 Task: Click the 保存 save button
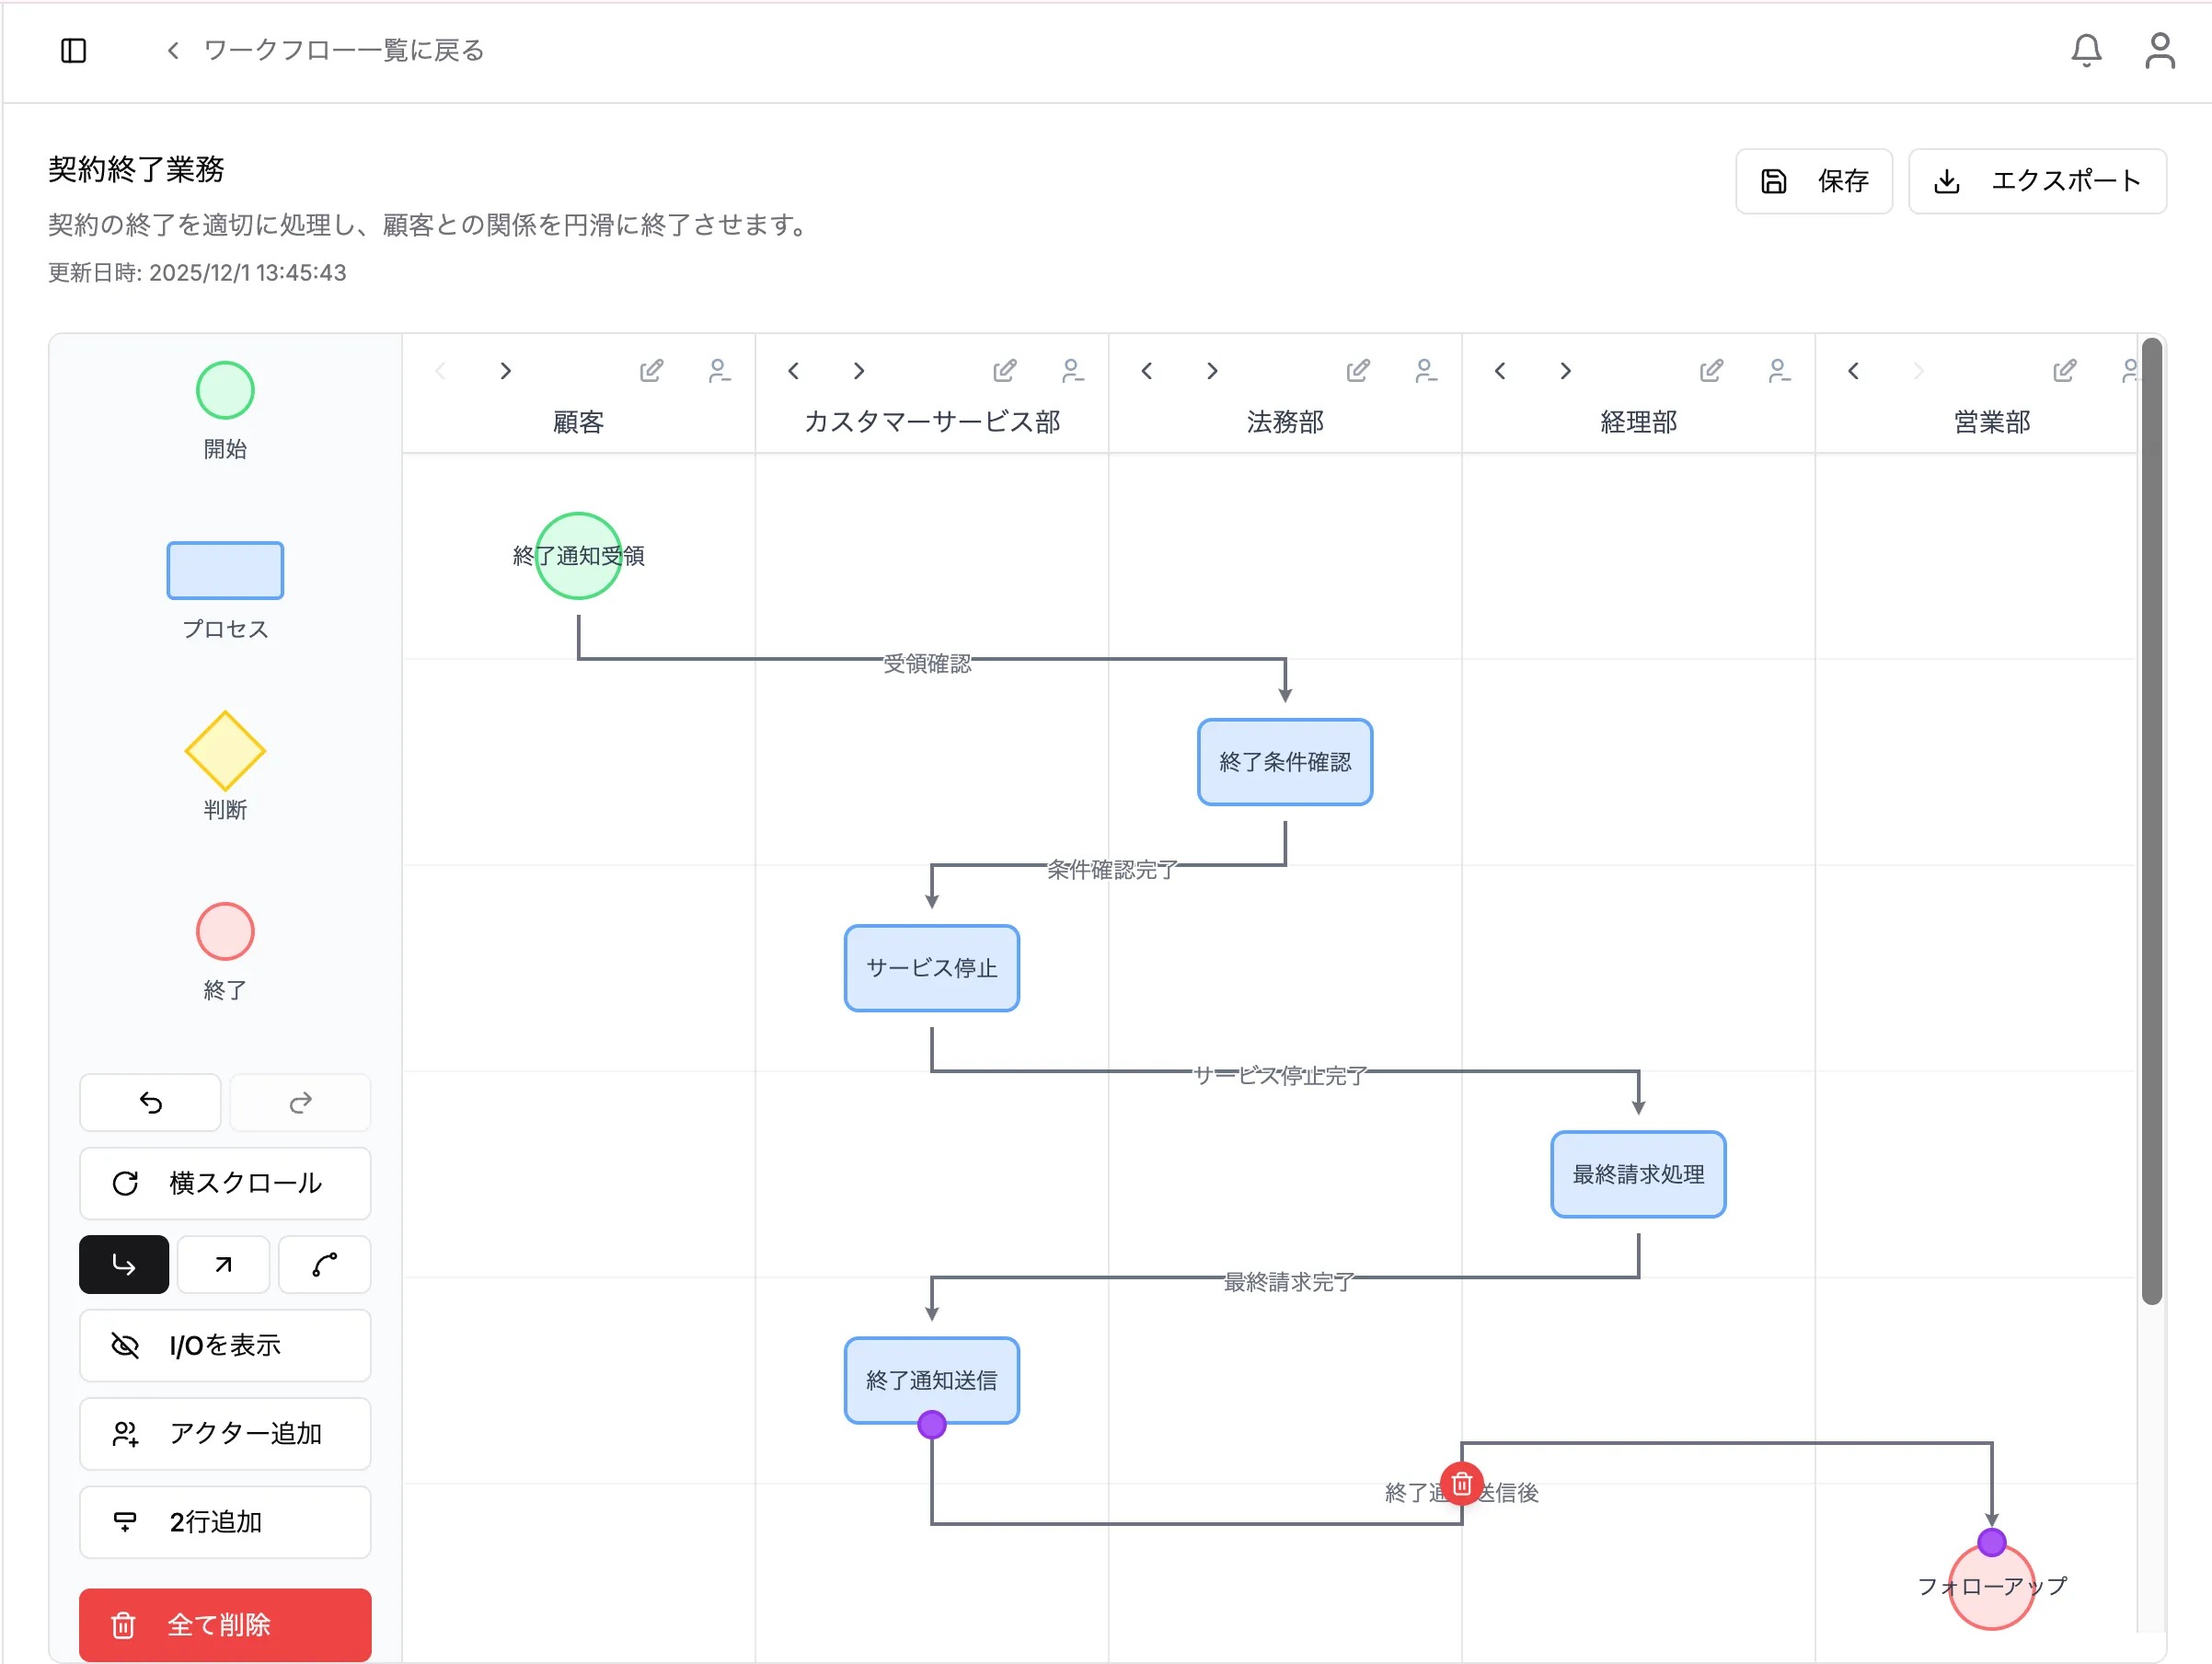(1814, 181)
